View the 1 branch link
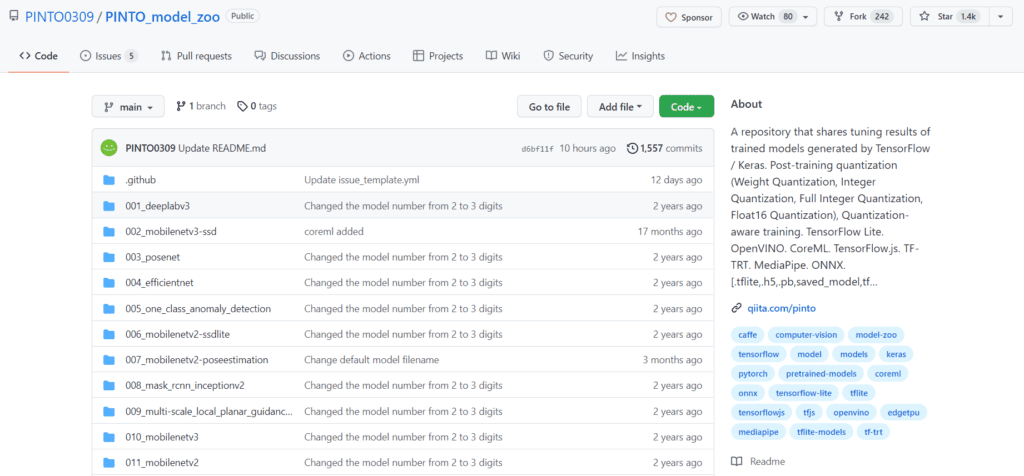The height and width of the screenshot is (476, 1024). point(200,106)
